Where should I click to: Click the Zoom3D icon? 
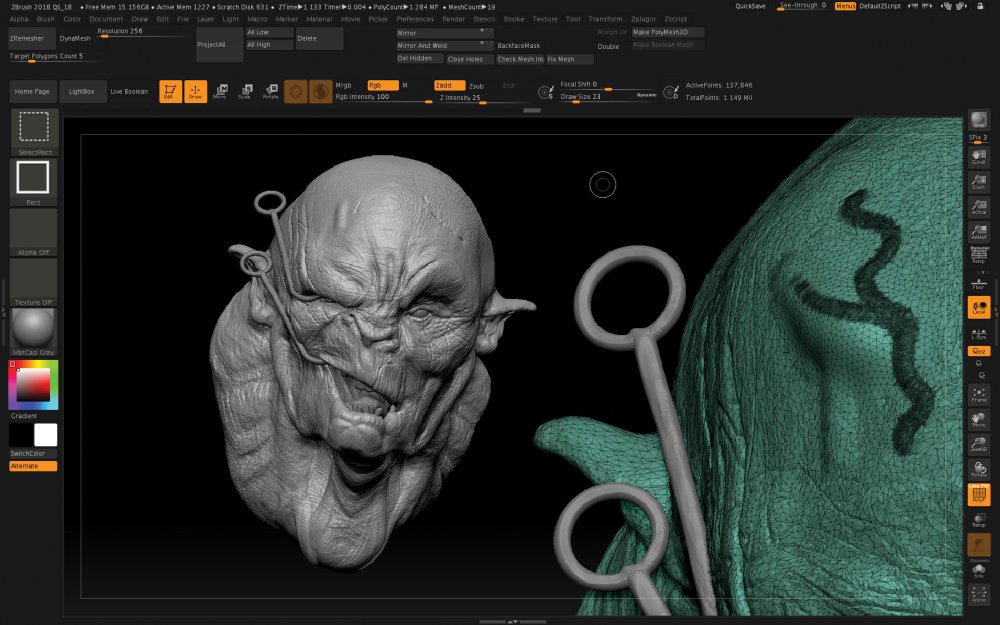(978, 445)
